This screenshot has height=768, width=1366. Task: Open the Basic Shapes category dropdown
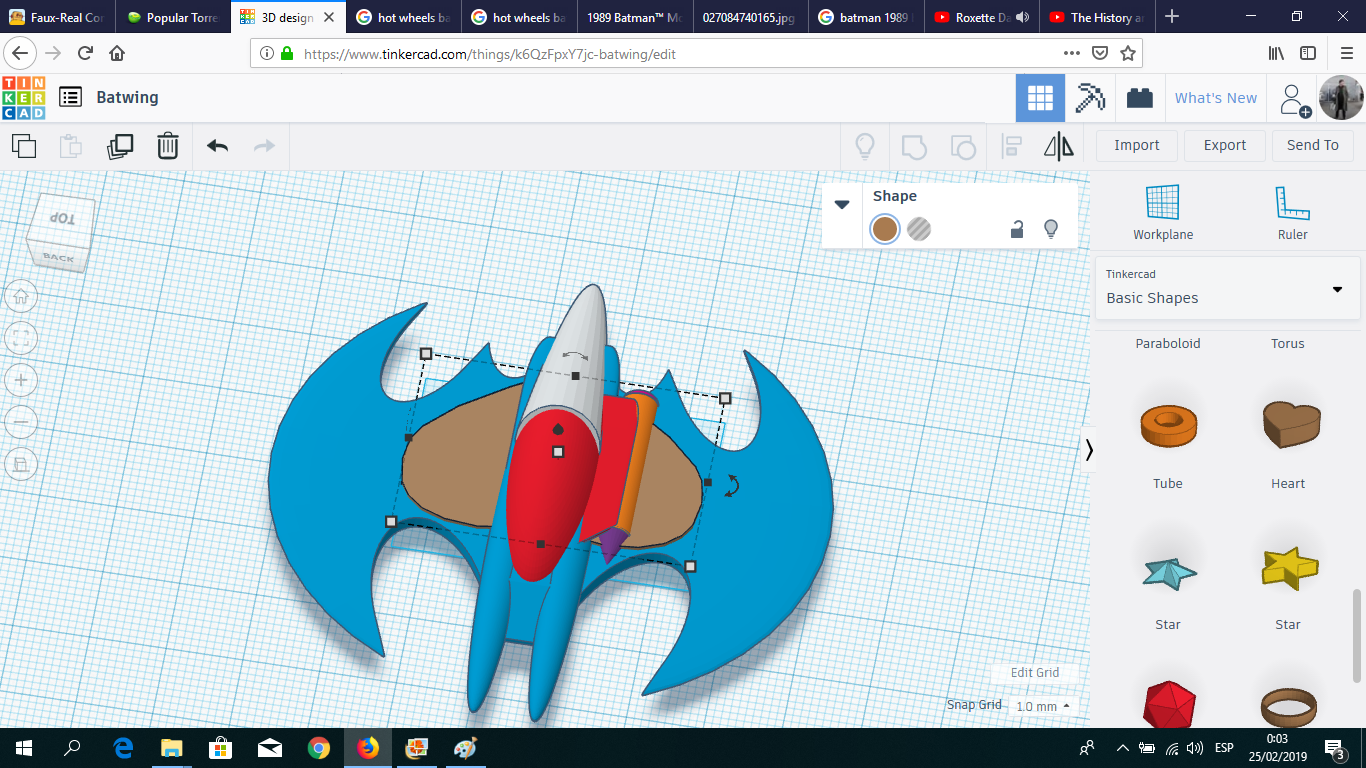coord(1227,287)
